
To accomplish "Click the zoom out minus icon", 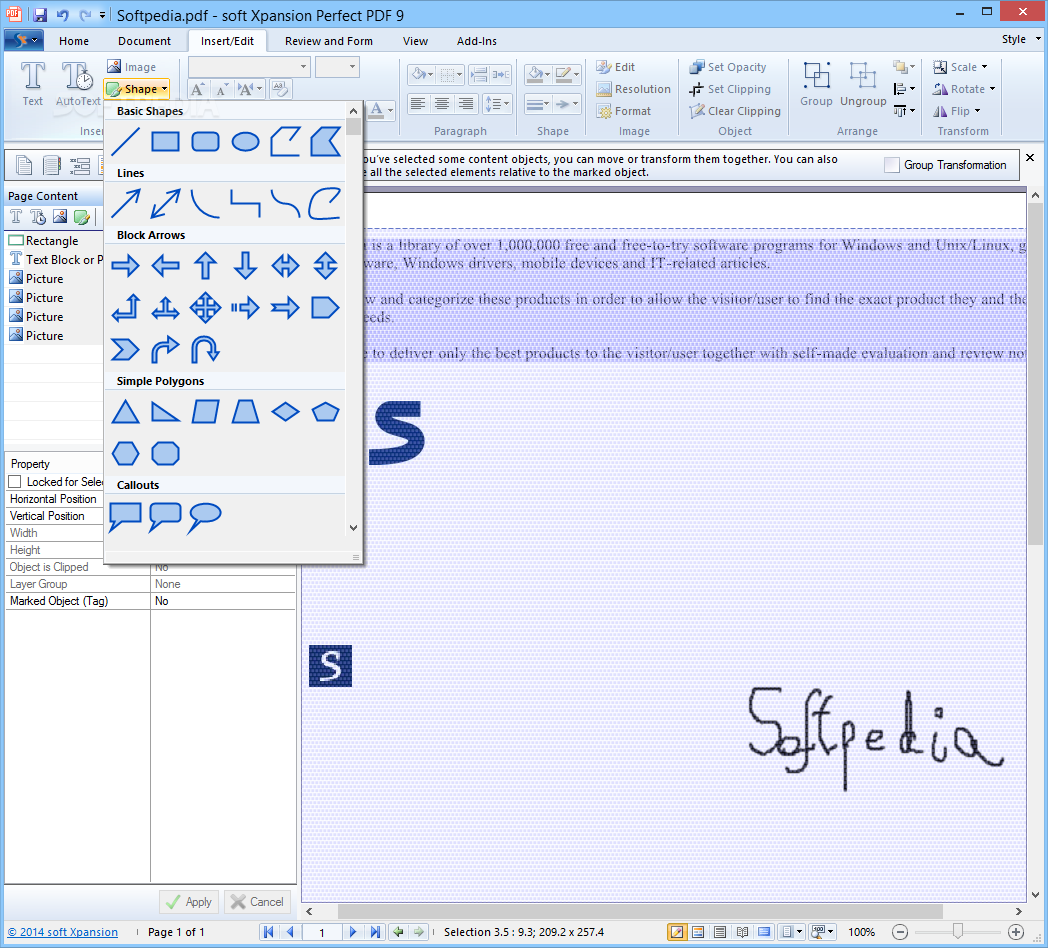I will [900, 932].
